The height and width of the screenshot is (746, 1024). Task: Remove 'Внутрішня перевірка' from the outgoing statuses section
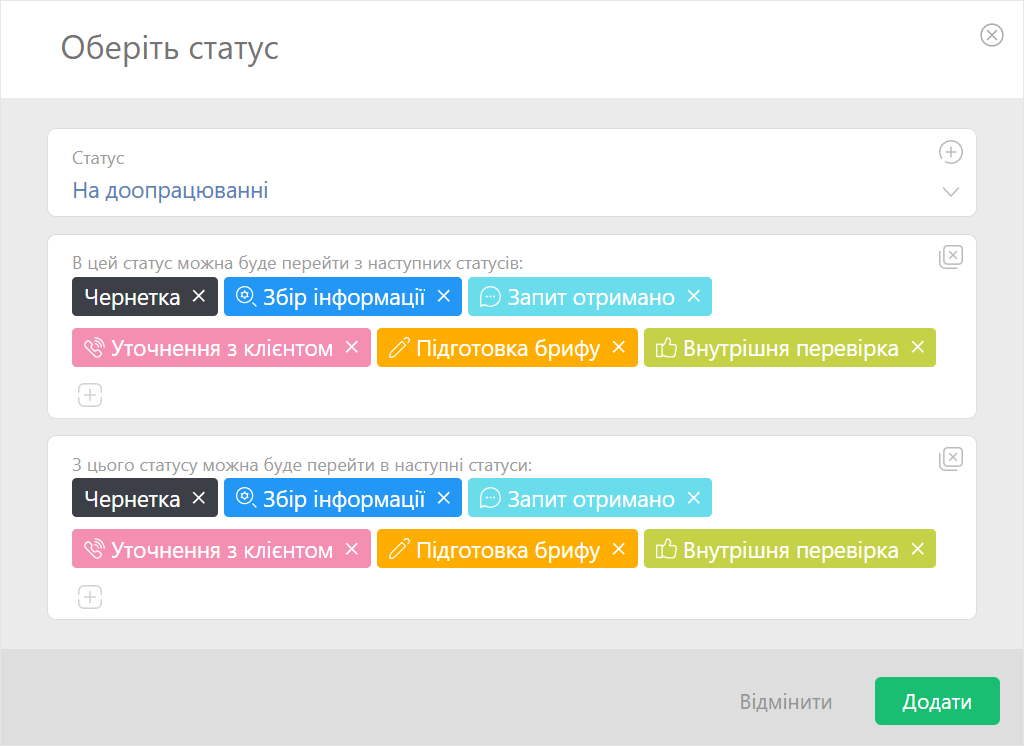click(916, 549)
